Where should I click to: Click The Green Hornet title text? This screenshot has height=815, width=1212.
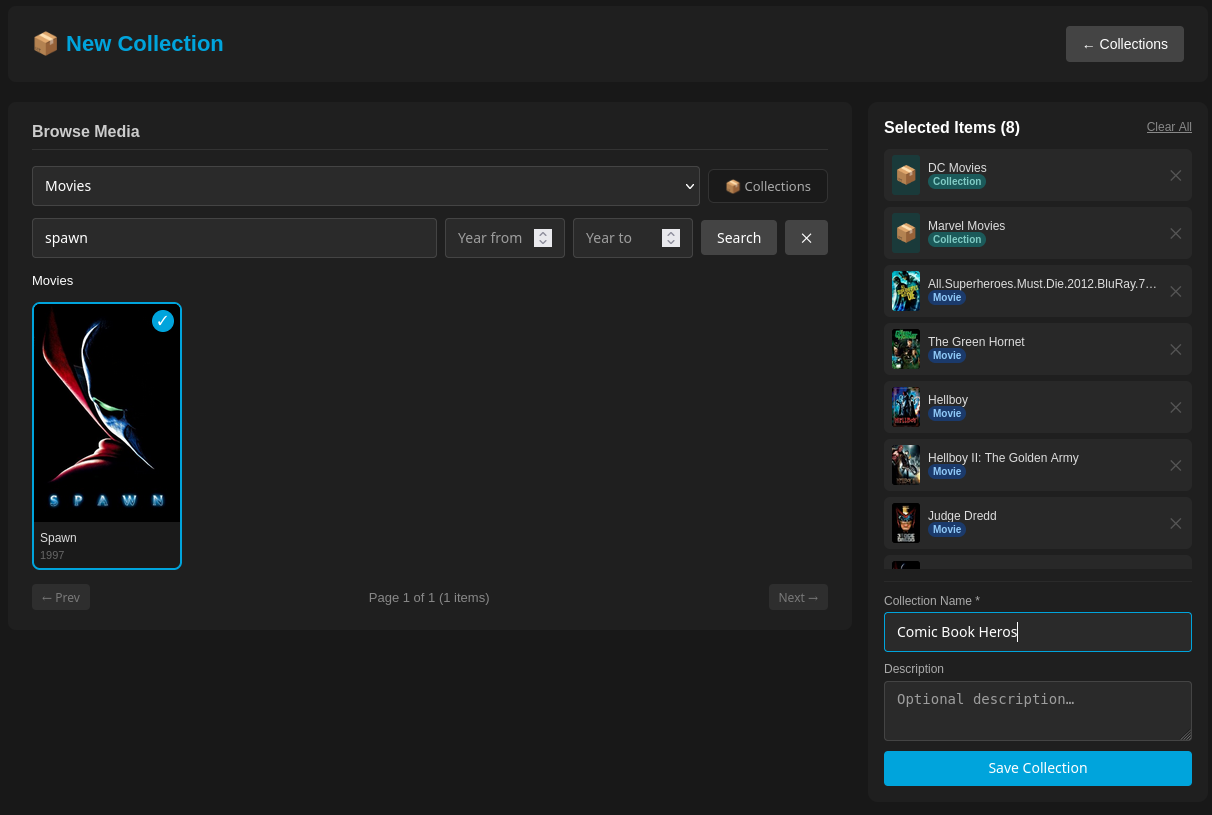pos(976,342)
